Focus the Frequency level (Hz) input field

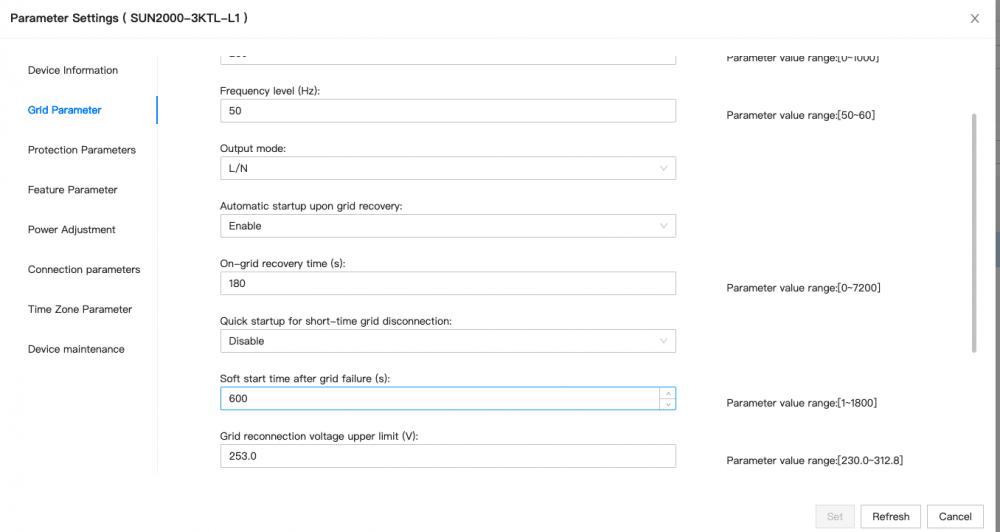[448, 111]
